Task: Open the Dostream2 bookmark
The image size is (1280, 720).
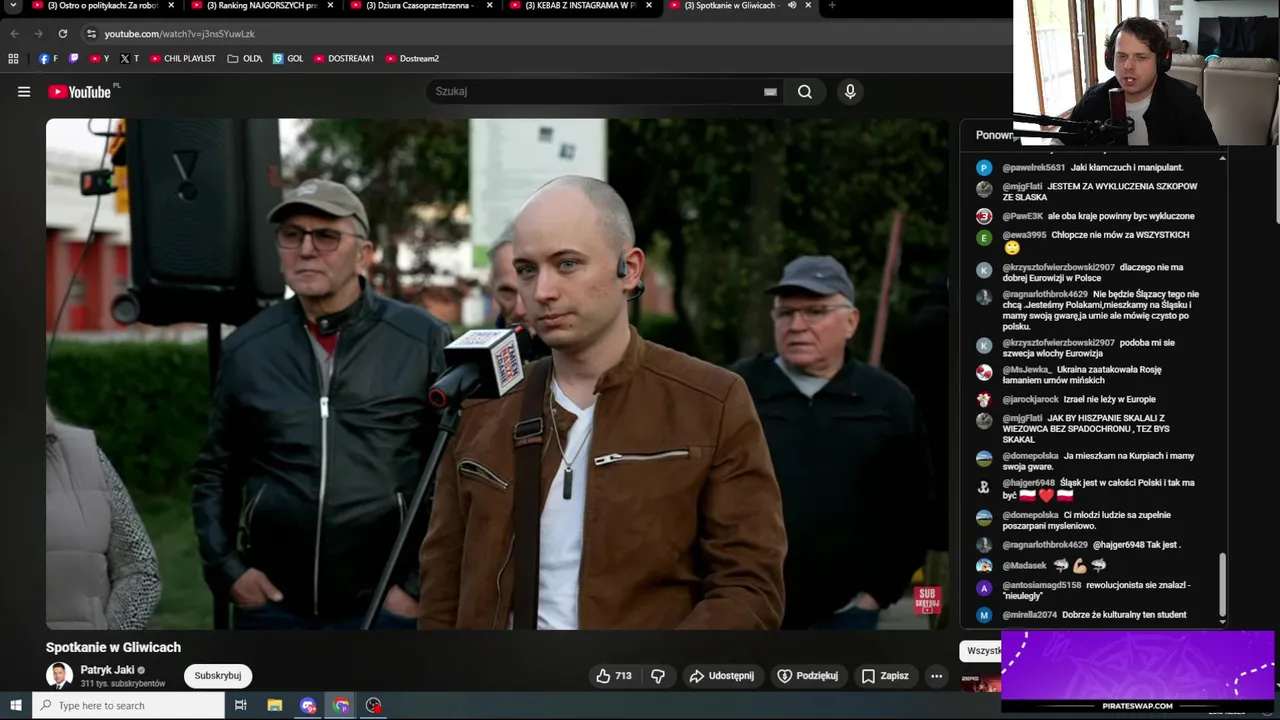Action: point(412,59)
